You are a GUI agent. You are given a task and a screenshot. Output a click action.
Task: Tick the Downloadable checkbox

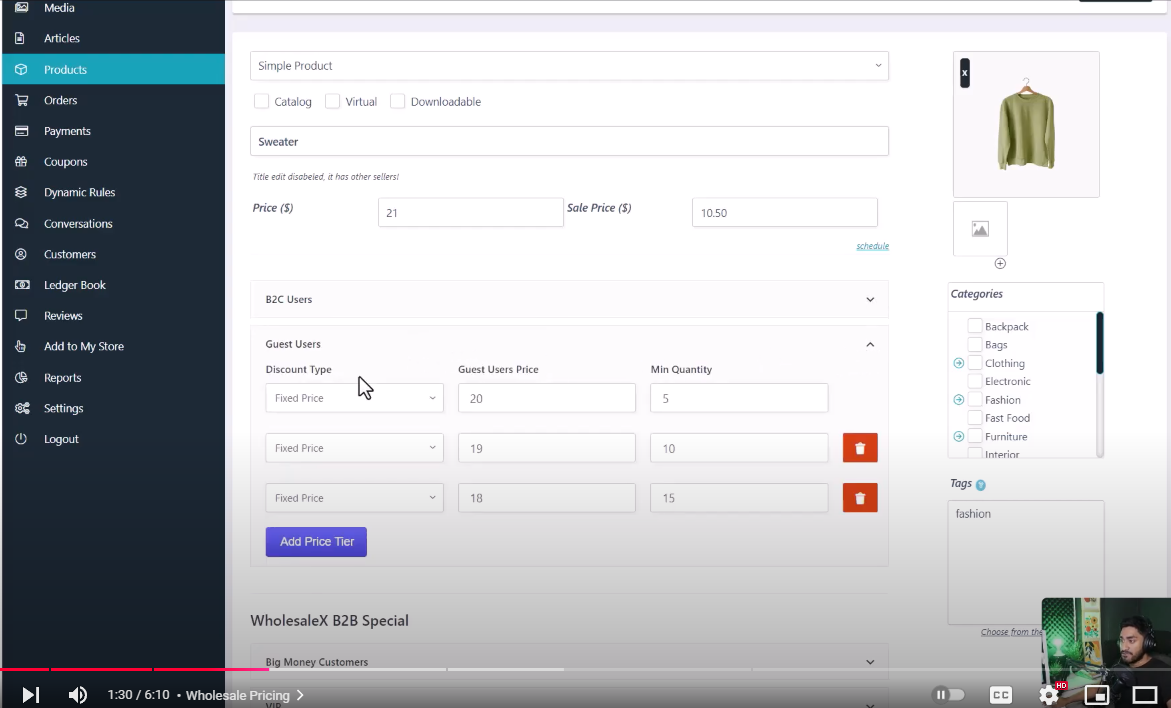coord(398,102)
